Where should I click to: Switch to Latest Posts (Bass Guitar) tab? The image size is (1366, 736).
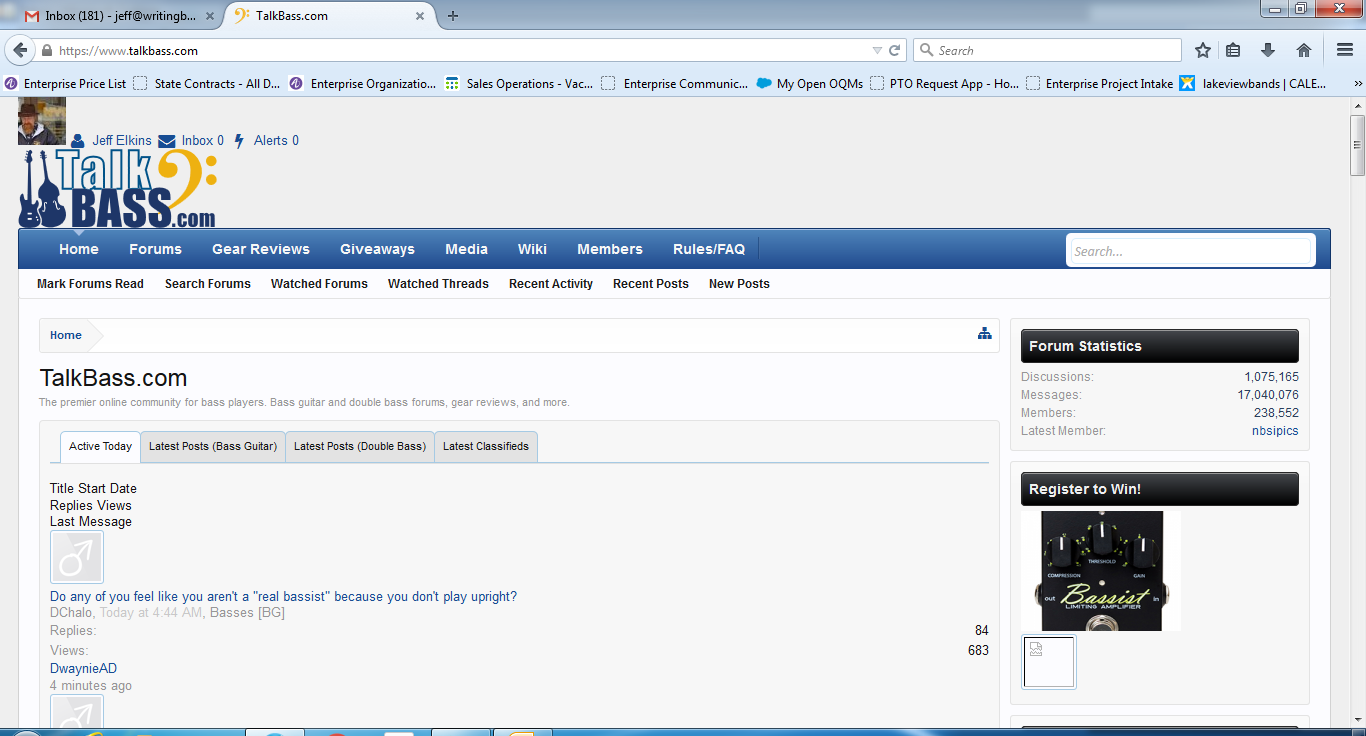[x=213, y=447]
